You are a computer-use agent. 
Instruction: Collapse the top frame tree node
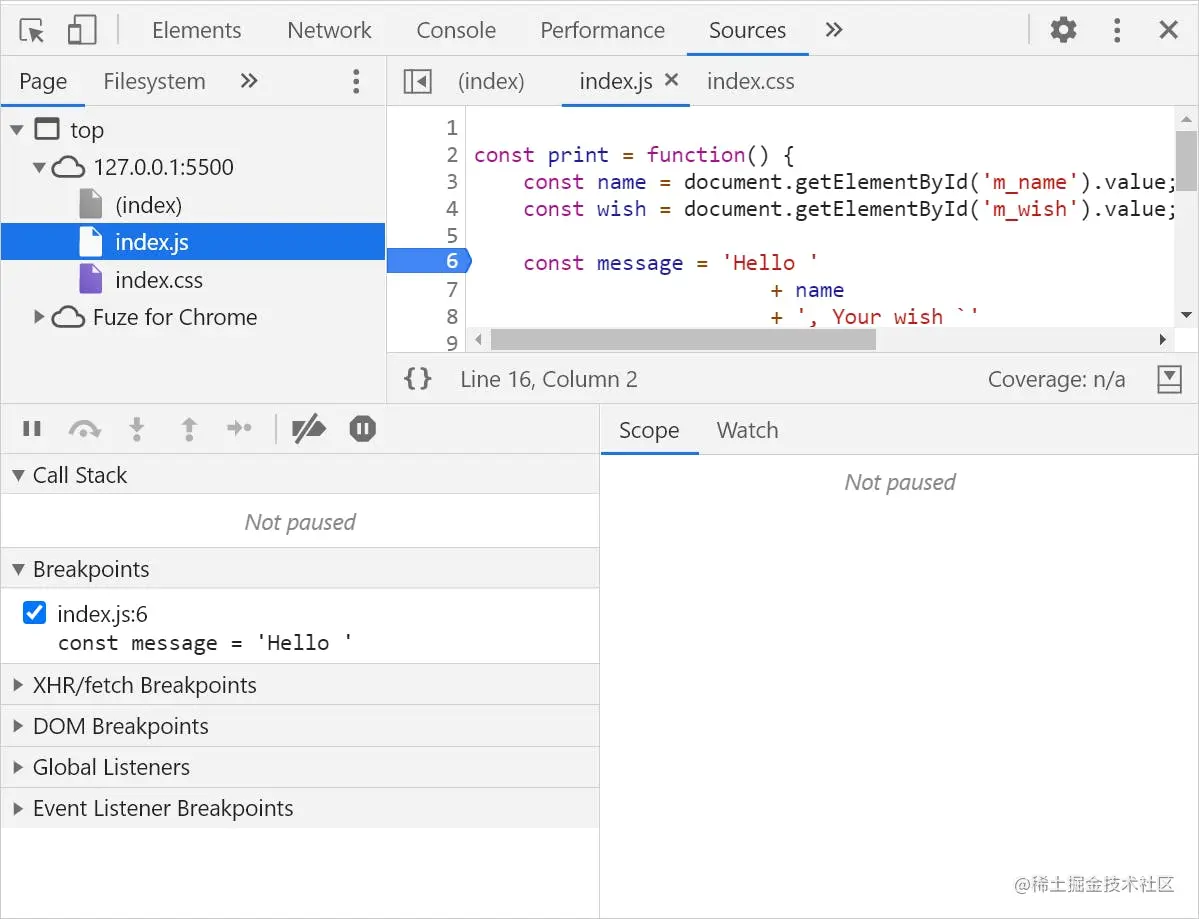pyautogui.click(x=17, y=130)
